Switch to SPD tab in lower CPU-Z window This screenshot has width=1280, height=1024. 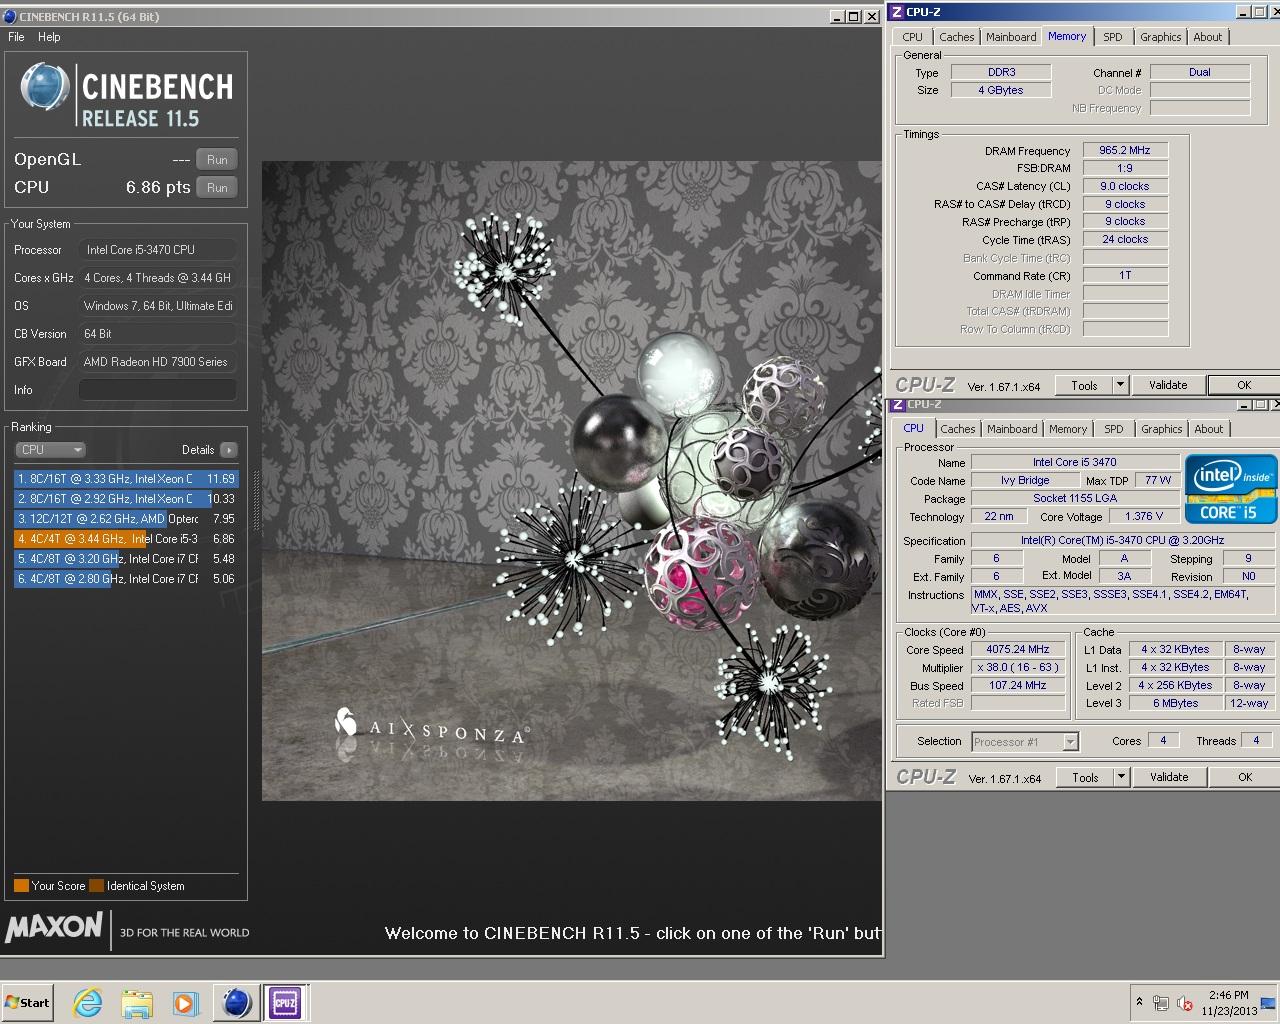[1114, 429]
